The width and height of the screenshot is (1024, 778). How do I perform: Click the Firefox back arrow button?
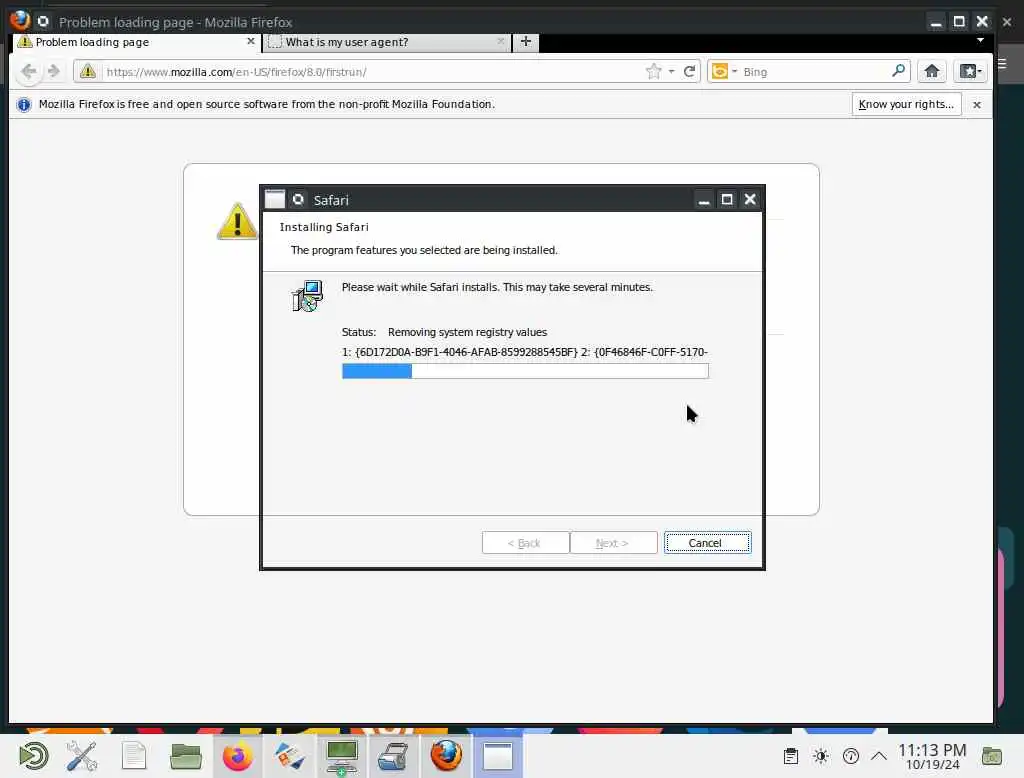(x=28, y=71)
